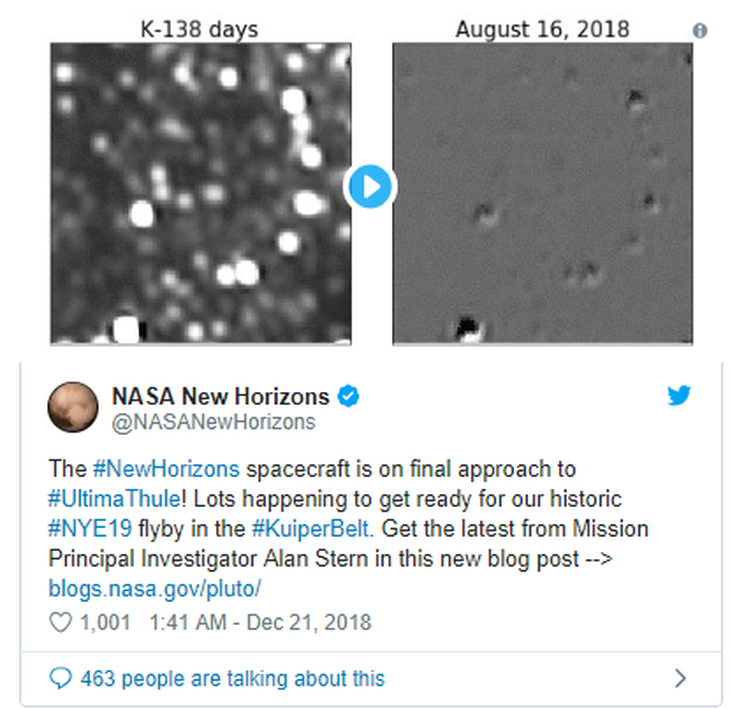Visit the blogs.nasa.gov/pluto/ link
The width and height of the screenshot is (730, 709).
[155, 589]
